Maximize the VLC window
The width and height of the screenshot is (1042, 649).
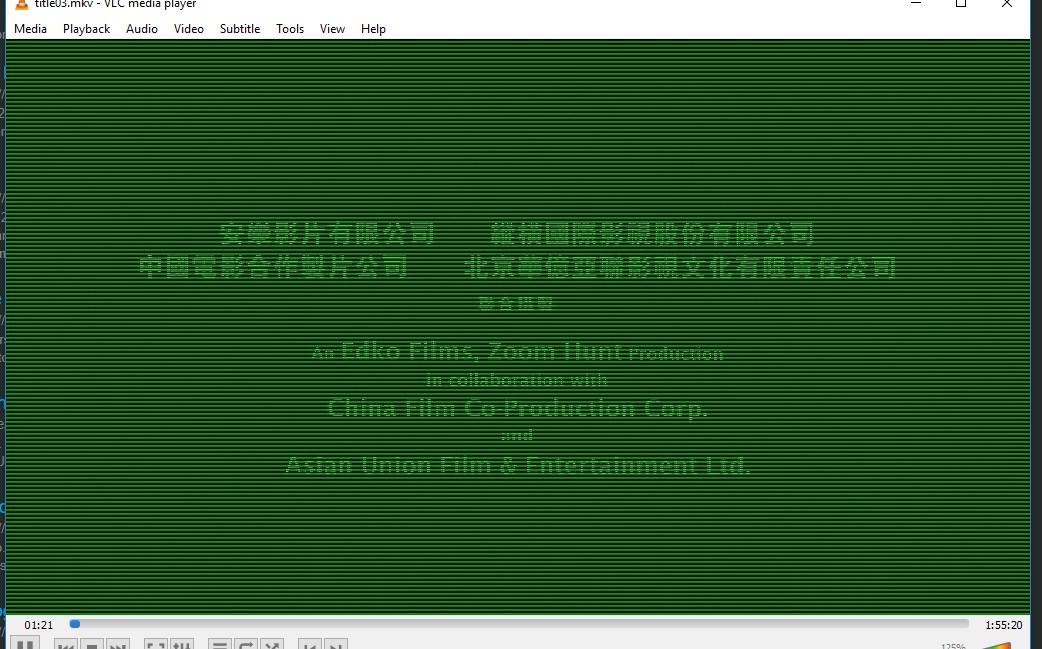tap(961, 3)
